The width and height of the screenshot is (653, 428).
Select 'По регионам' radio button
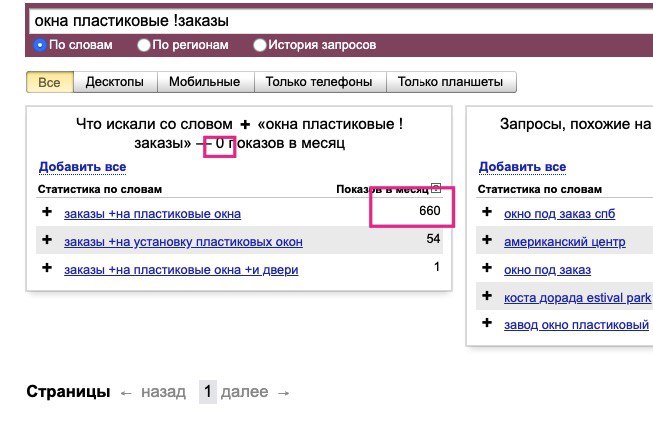144,45
